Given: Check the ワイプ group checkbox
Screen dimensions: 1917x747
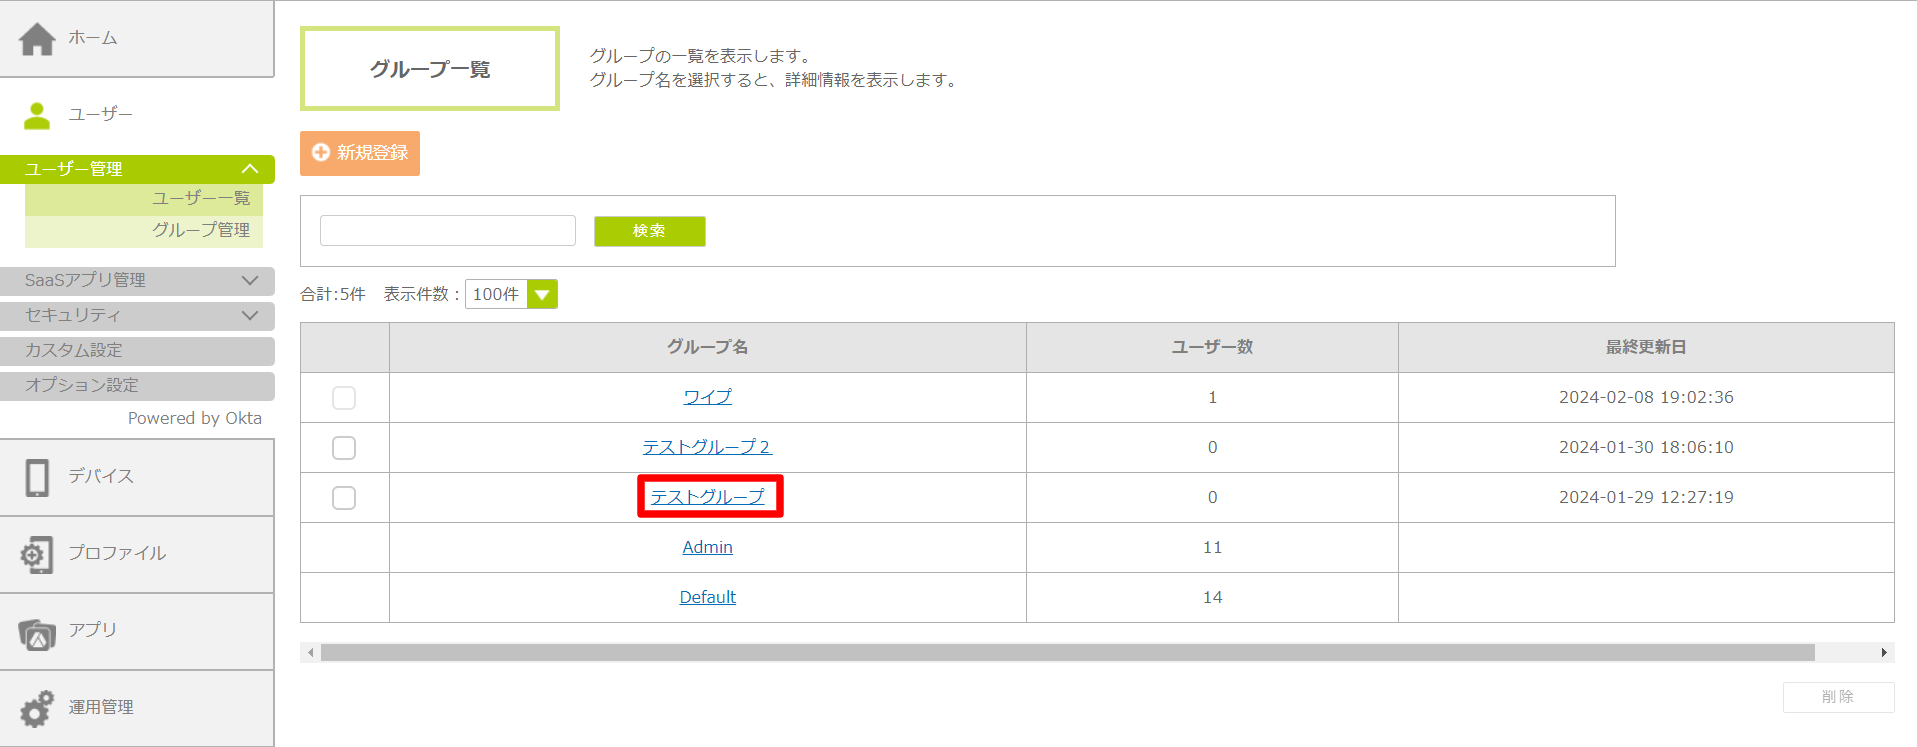Looking at the screenshot, I should [x=344, y=398].
